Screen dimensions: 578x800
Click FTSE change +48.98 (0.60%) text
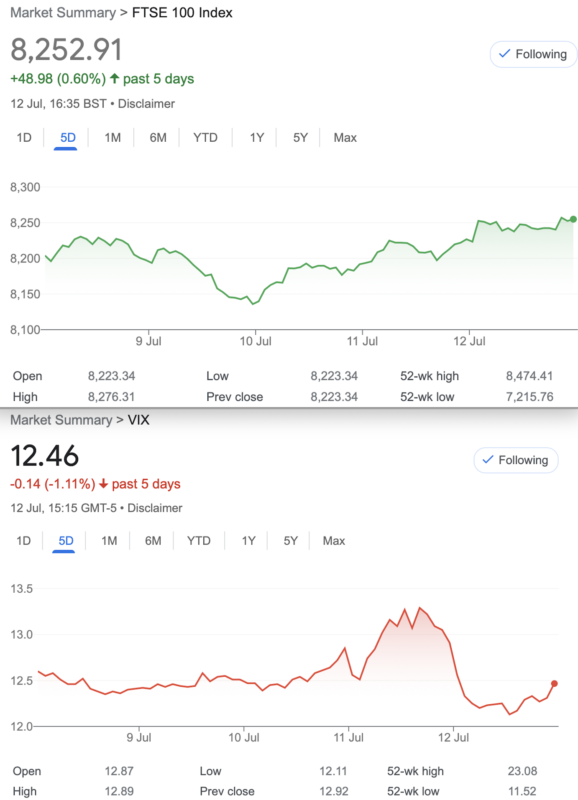point(58,79)
